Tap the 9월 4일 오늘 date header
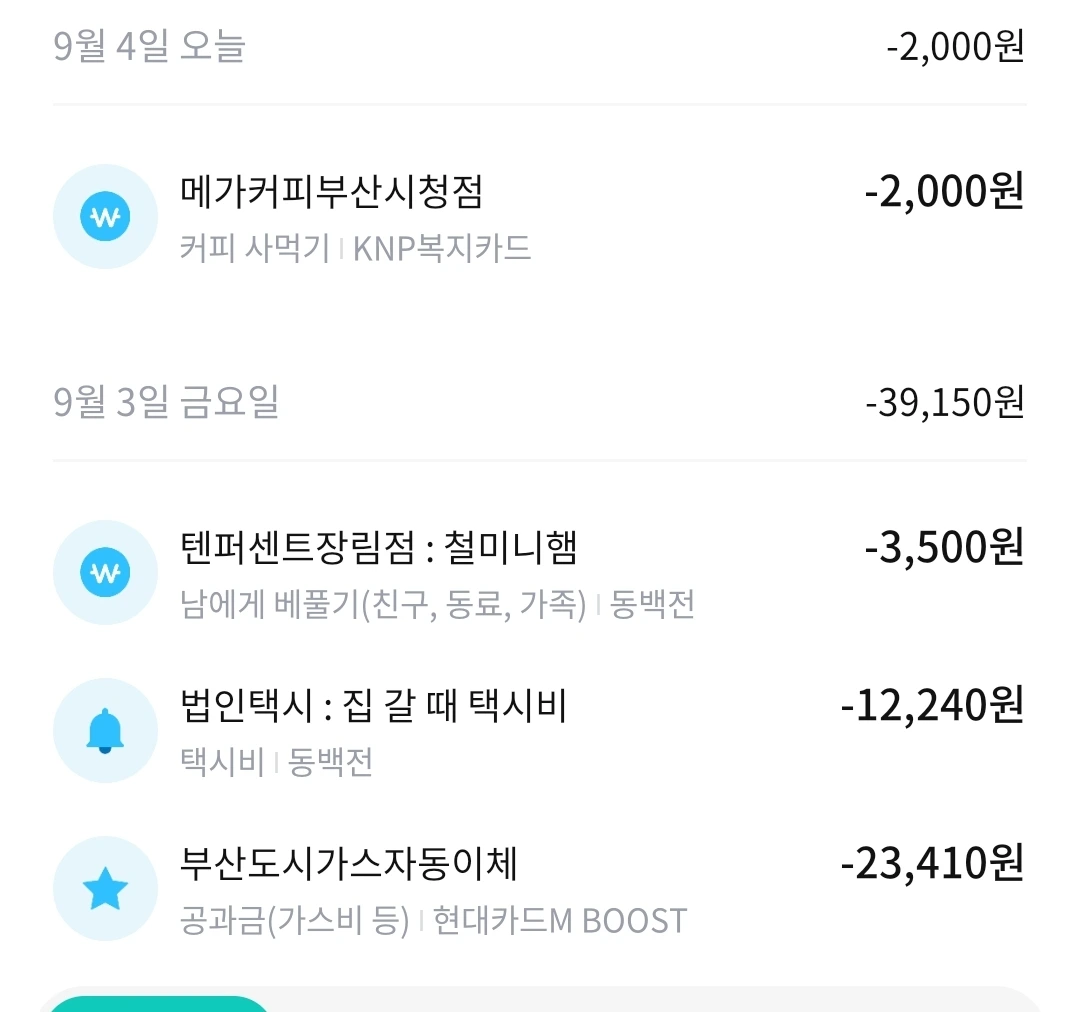The height and width of the screenshot is (1012, 1080). click(x=149, y=47)
